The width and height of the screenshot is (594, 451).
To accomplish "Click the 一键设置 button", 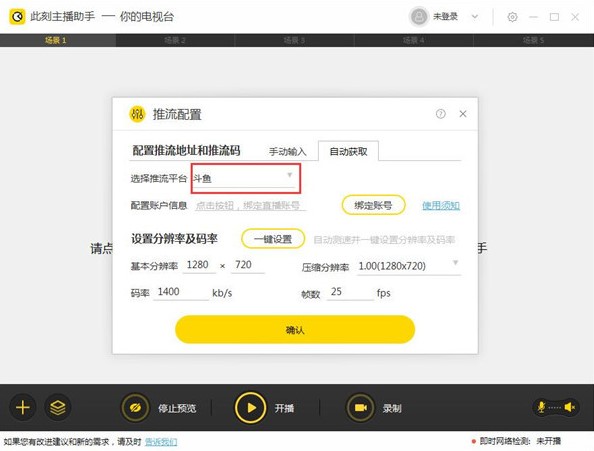I will pos(273,239).
